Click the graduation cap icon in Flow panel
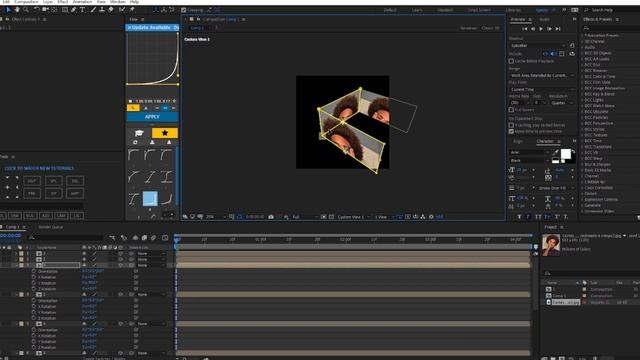Image resolution: width=640 pixels, height=360 pixels. (x=139, y=133)
